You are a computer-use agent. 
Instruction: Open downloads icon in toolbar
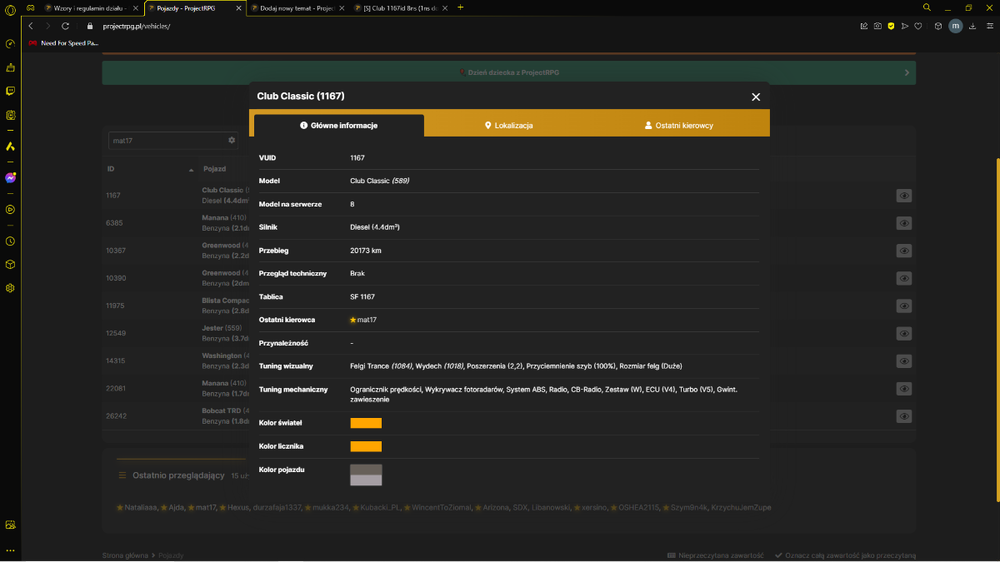click(973, 26)
